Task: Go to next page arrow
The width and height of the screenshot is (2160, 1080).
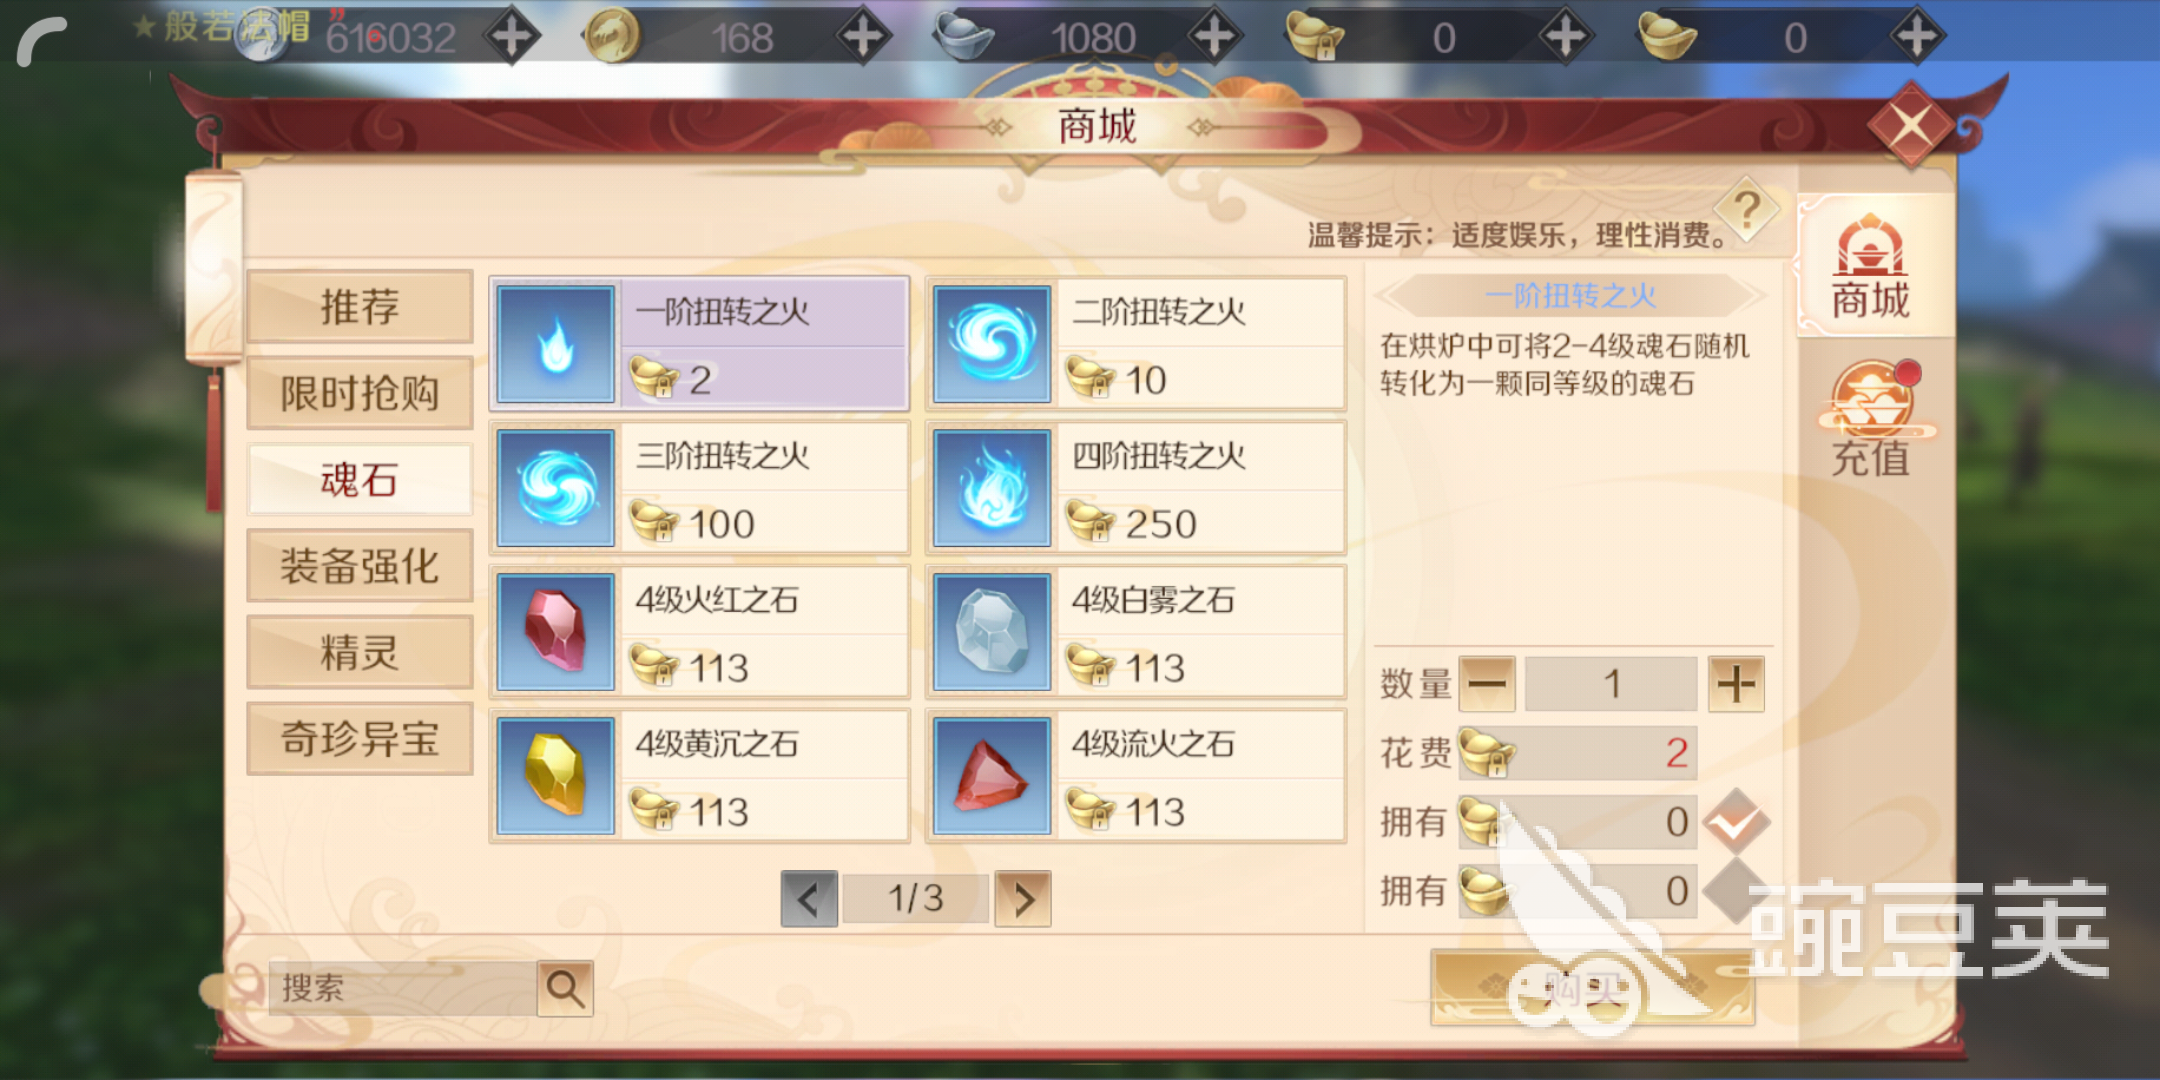Action: click(1023, 899)
